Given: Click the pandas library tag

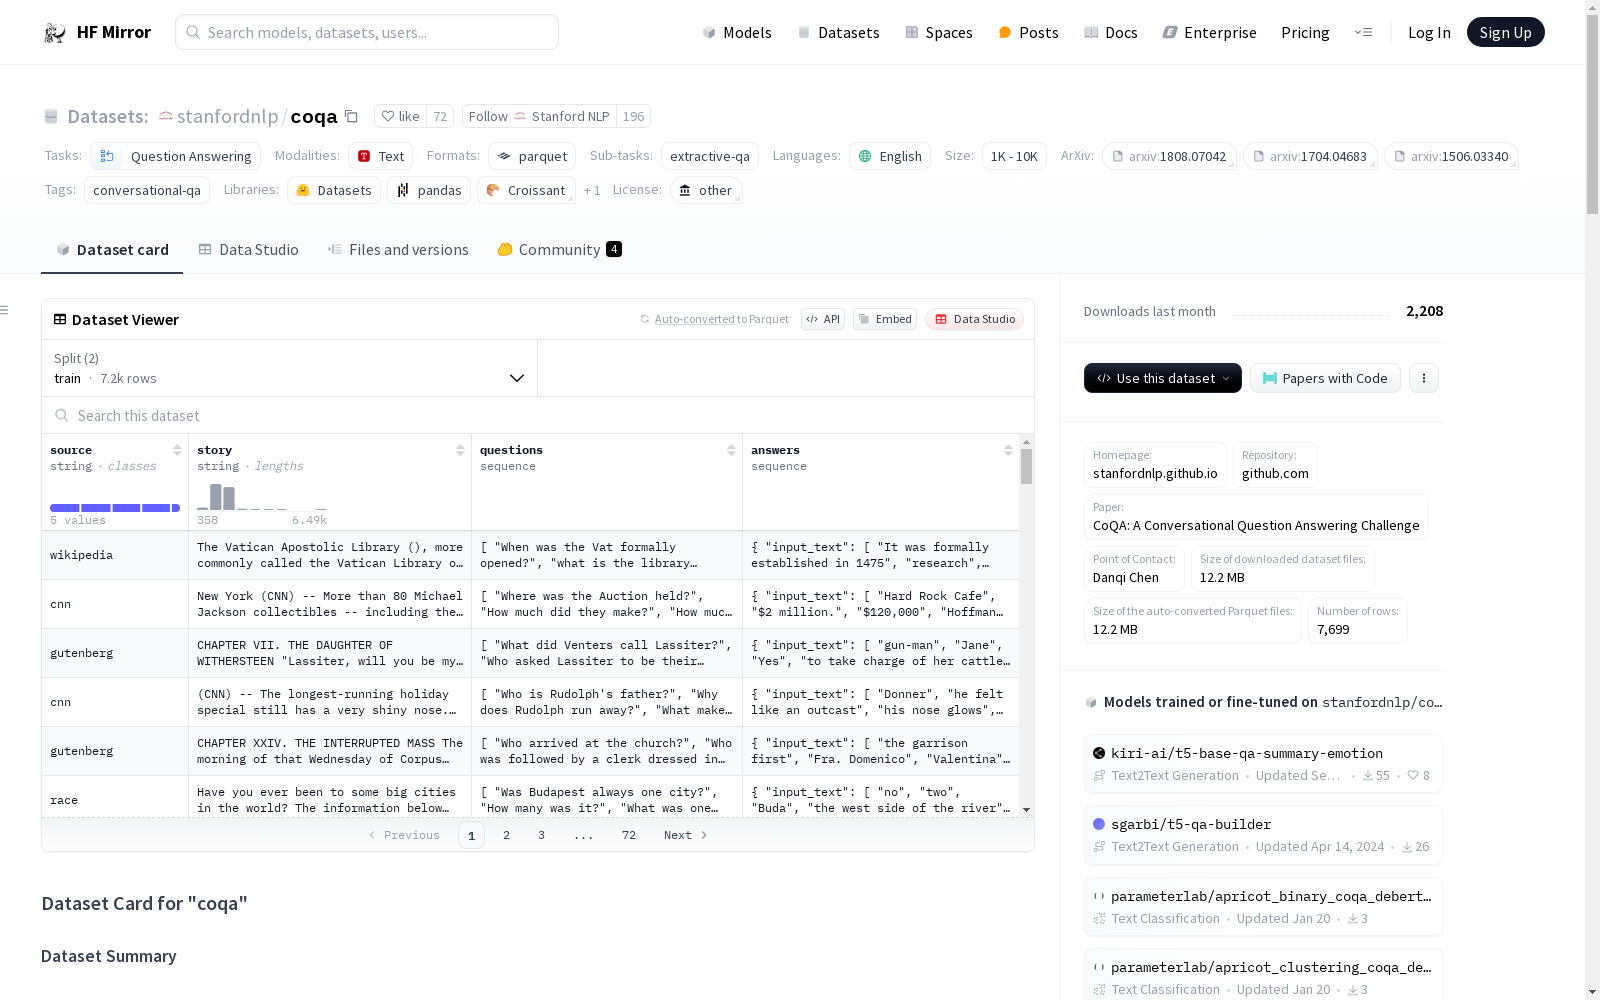Looking at the screenshot, I should click(429, 190).
